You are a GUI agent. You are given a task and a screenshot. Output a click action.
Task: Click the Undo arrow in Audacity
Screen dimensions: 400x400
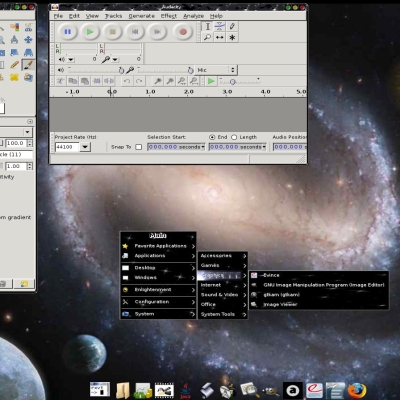pyautogui.click(x=127, y=81)
